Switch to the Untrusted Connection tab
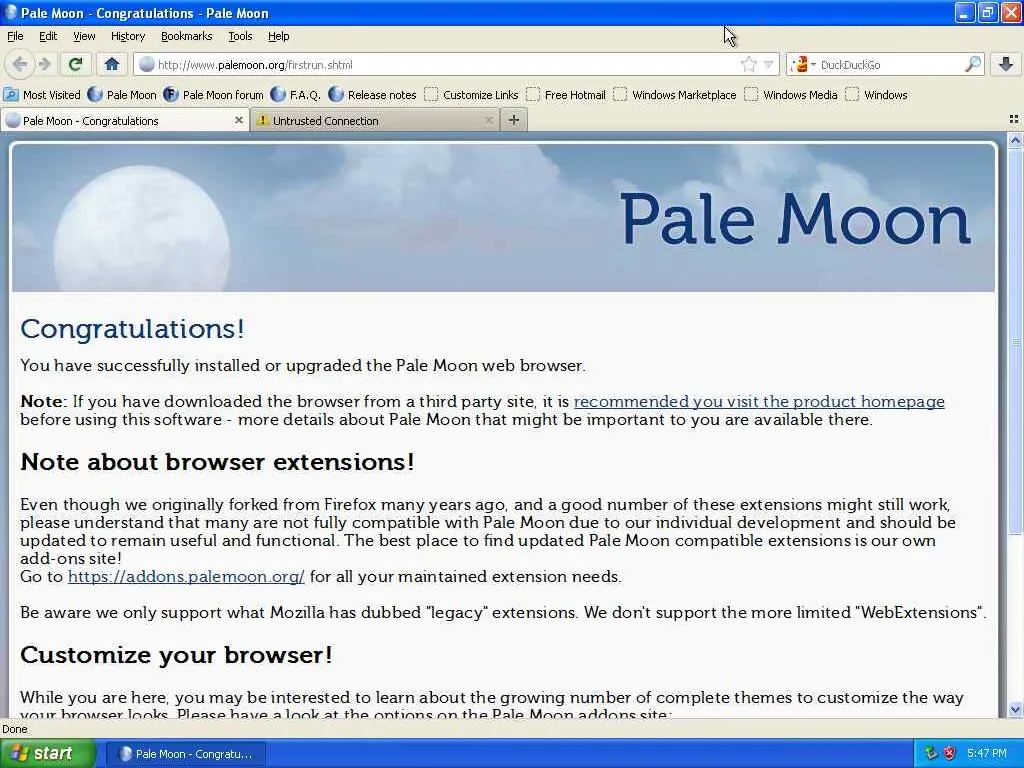 (x=374, y=120)
